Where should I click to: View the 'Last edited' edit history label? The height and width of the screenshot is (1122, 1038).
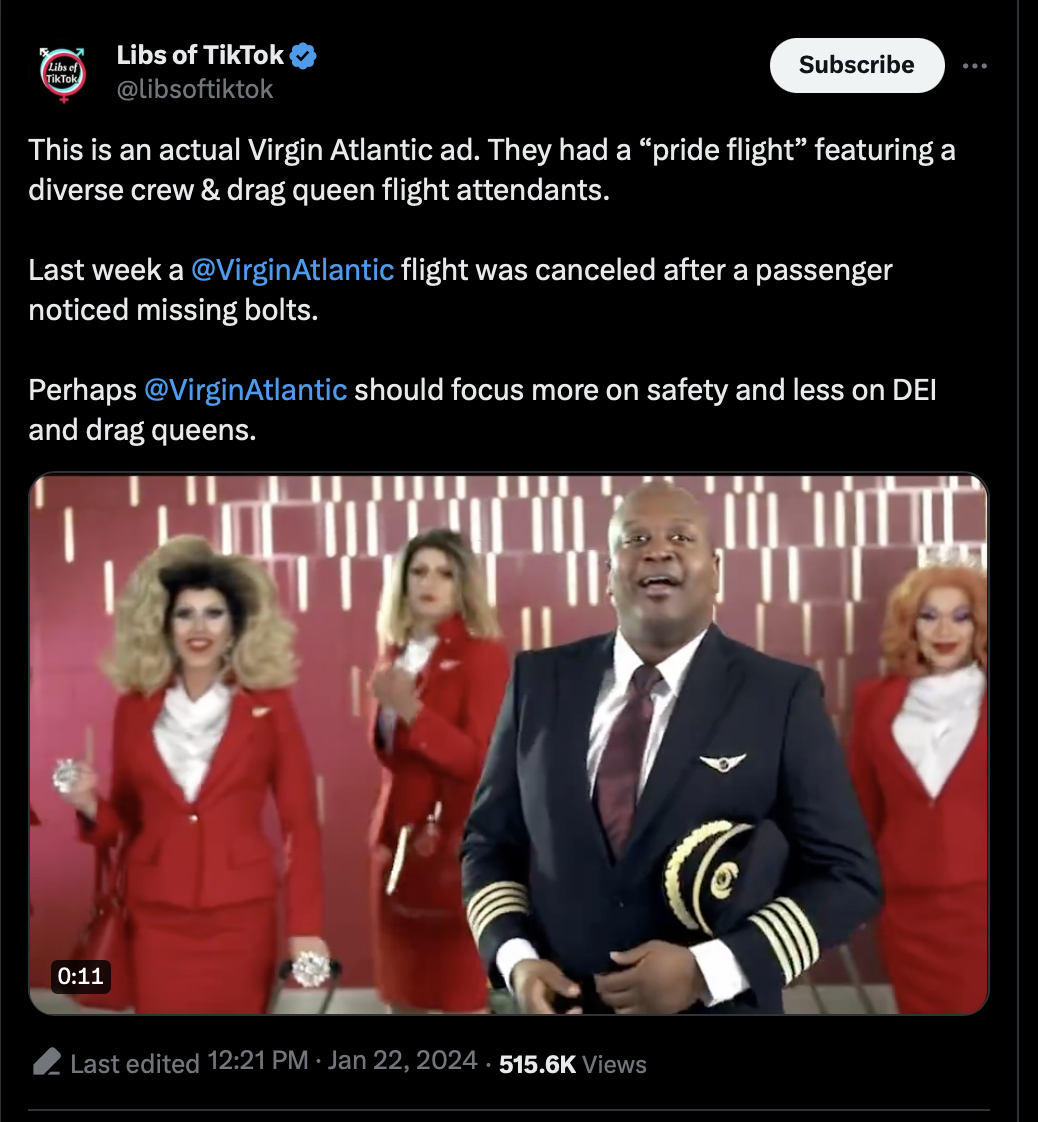coord(134,1063)
